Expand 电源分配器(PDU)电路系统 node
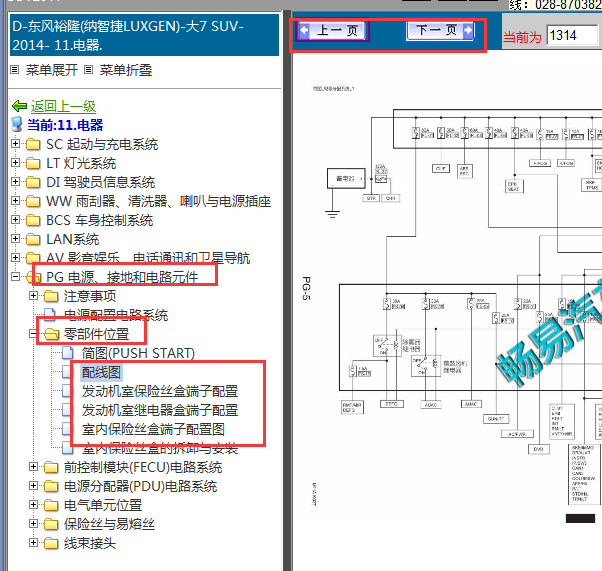Screen dimensions: 602x571 coord(33,486)
